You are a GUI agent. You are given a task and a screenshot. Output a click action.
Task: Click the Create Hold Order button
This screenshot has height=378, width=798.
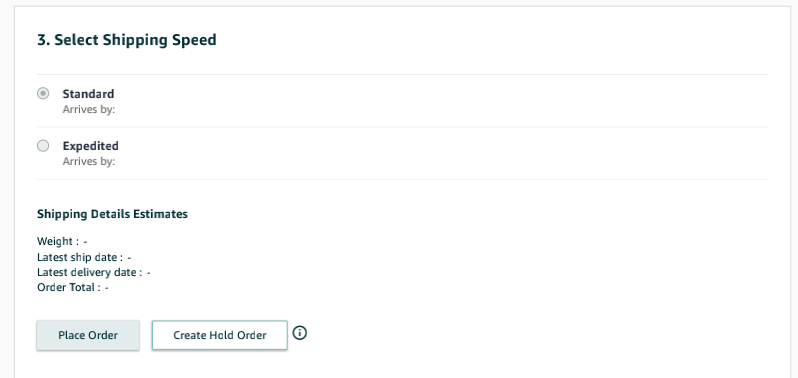pos(220,335)
